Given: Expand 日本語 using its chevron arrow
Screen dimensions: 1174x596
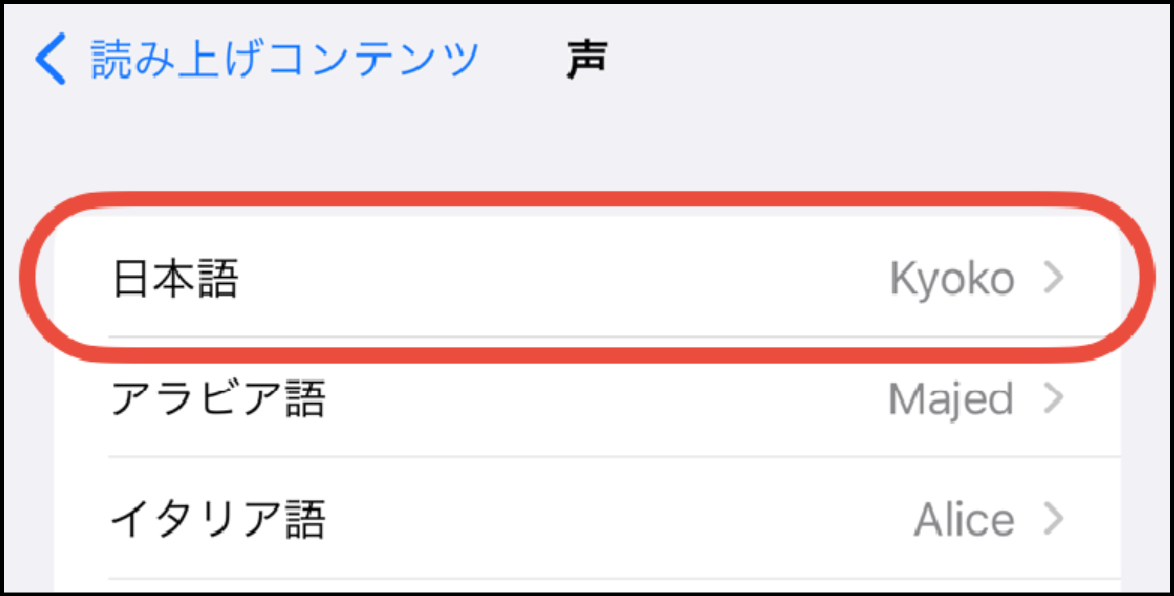Looking at the screenshot, I should [x=1051, y=279].
